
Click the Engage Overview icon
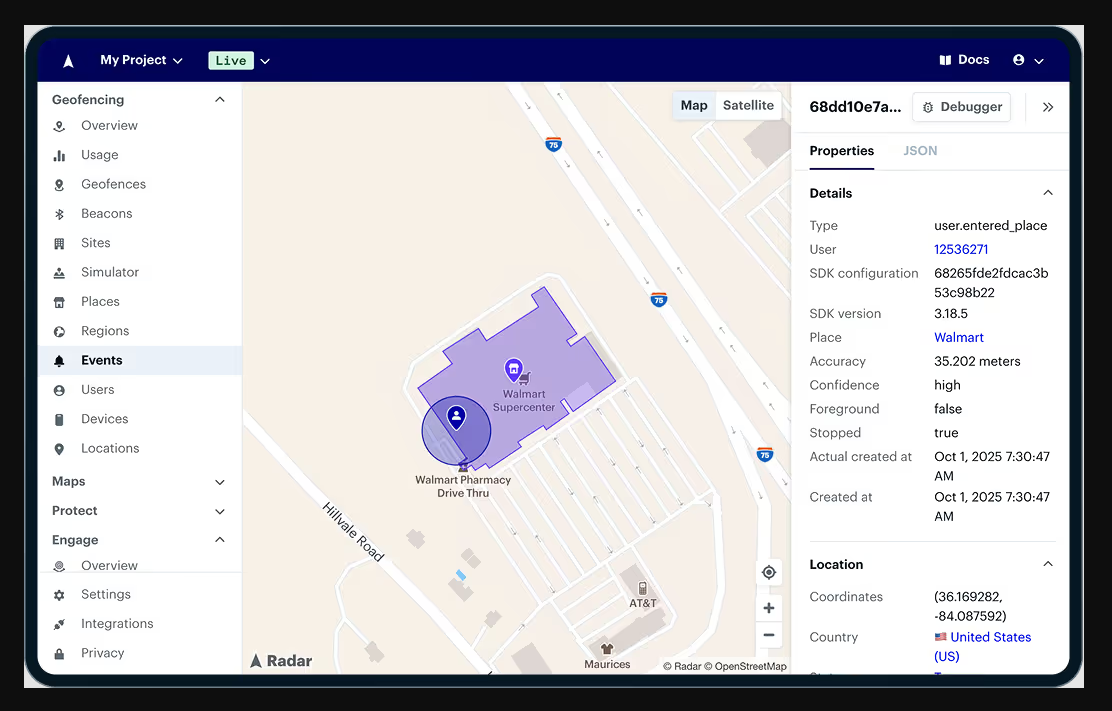coord(60,566)
